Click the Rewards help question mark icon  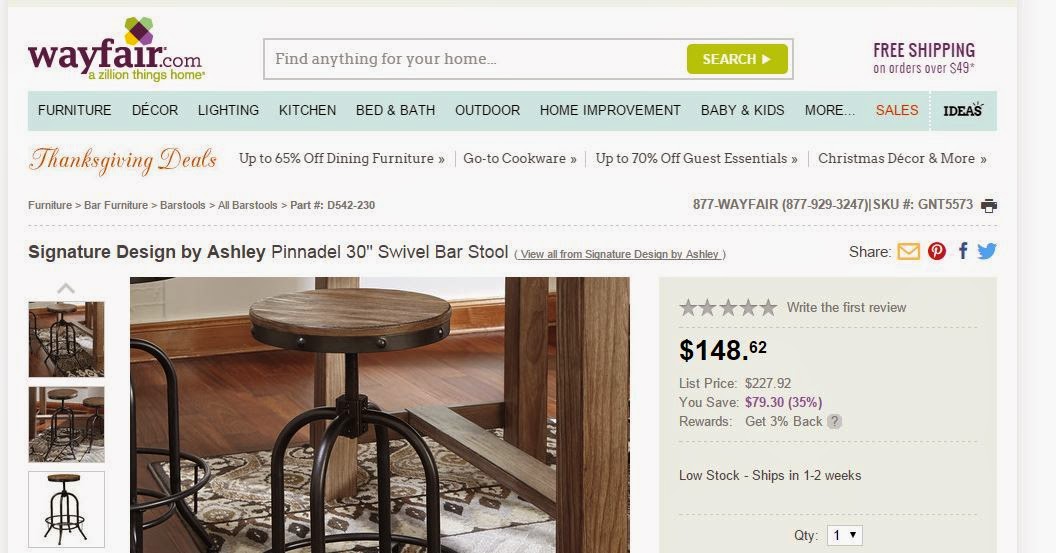[x=834, y=422]
